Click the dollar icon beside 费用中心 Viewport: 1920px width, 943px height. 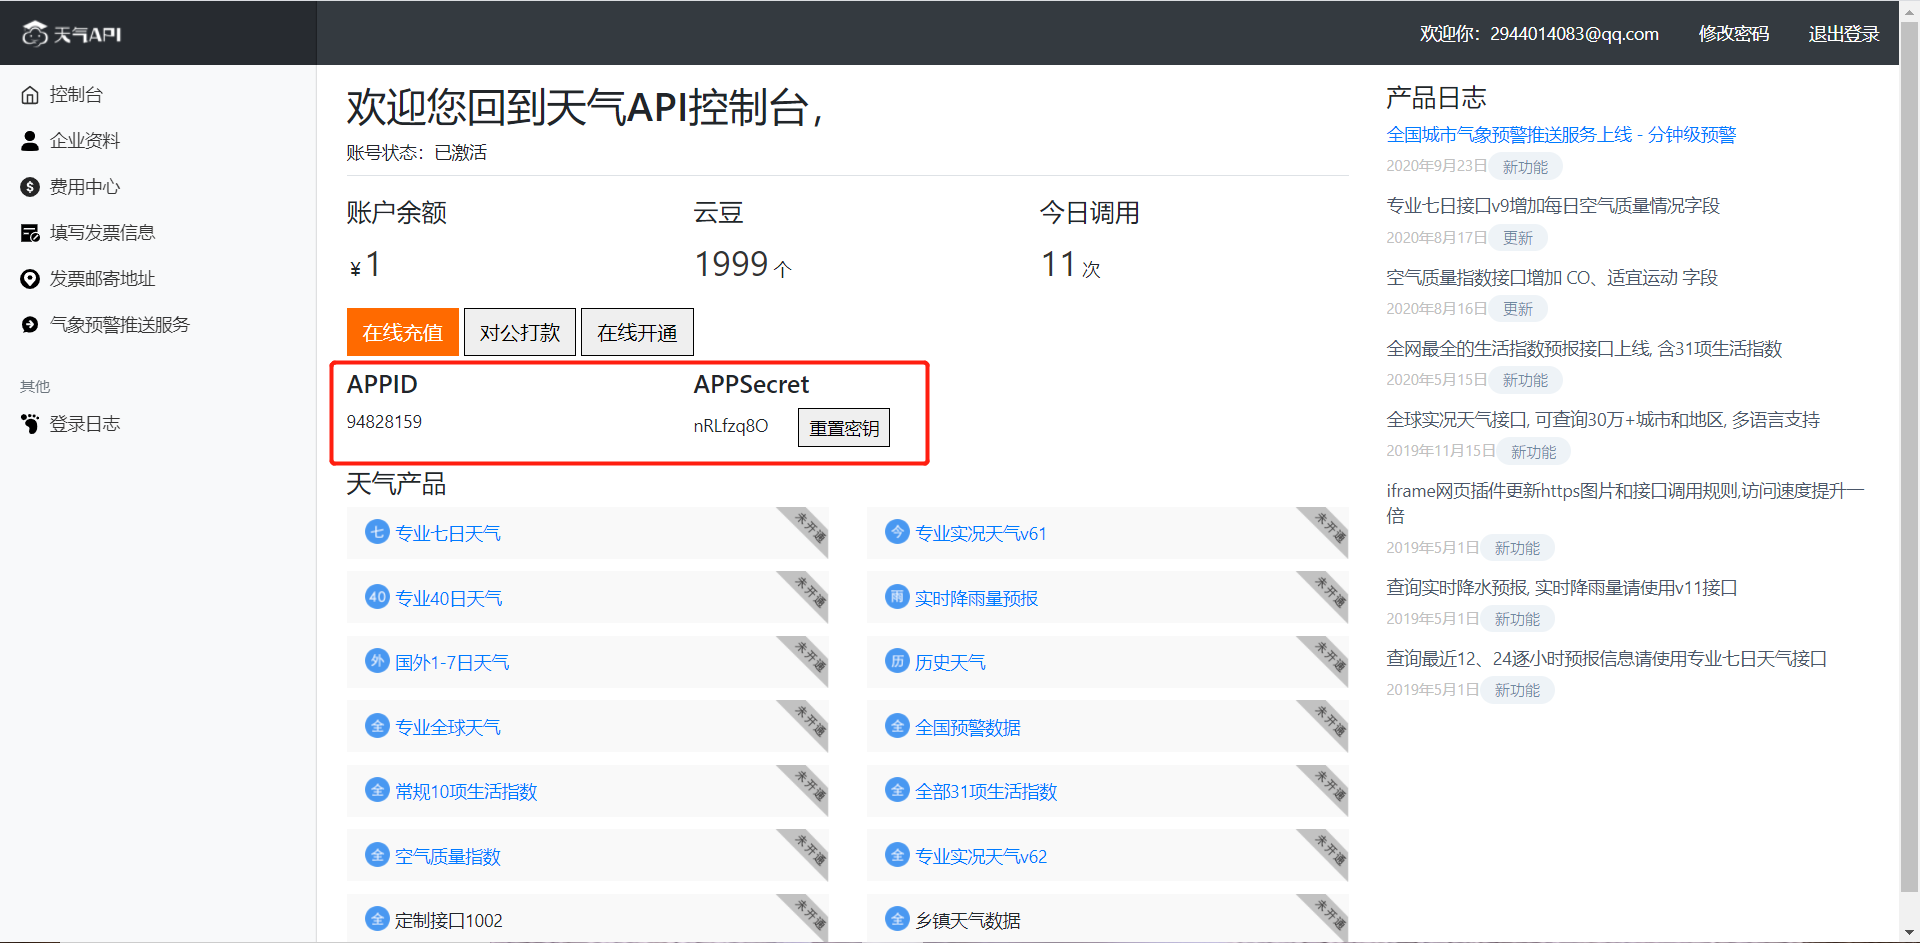tap(30, 187)
